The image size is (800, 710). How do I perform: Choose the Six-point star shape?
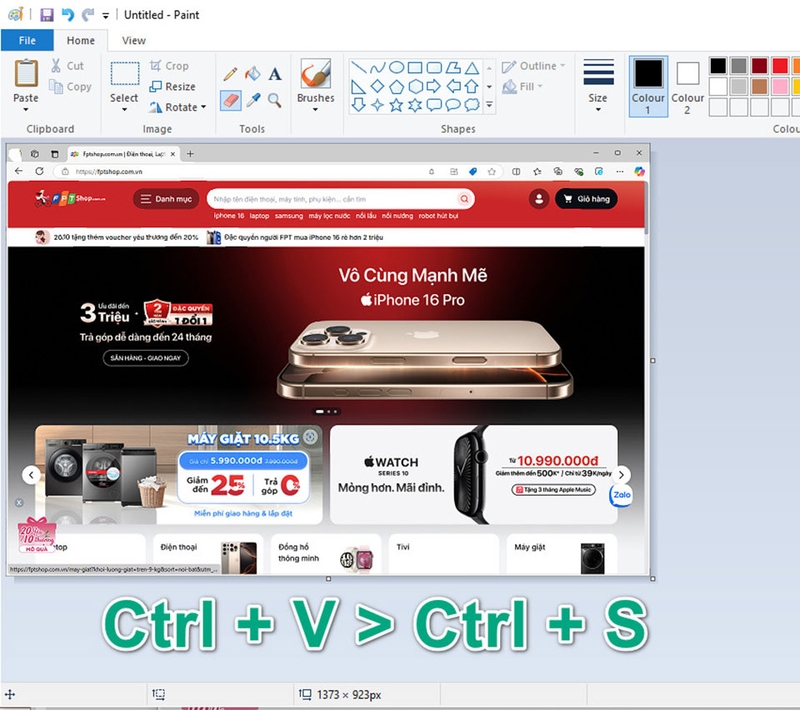415,105
